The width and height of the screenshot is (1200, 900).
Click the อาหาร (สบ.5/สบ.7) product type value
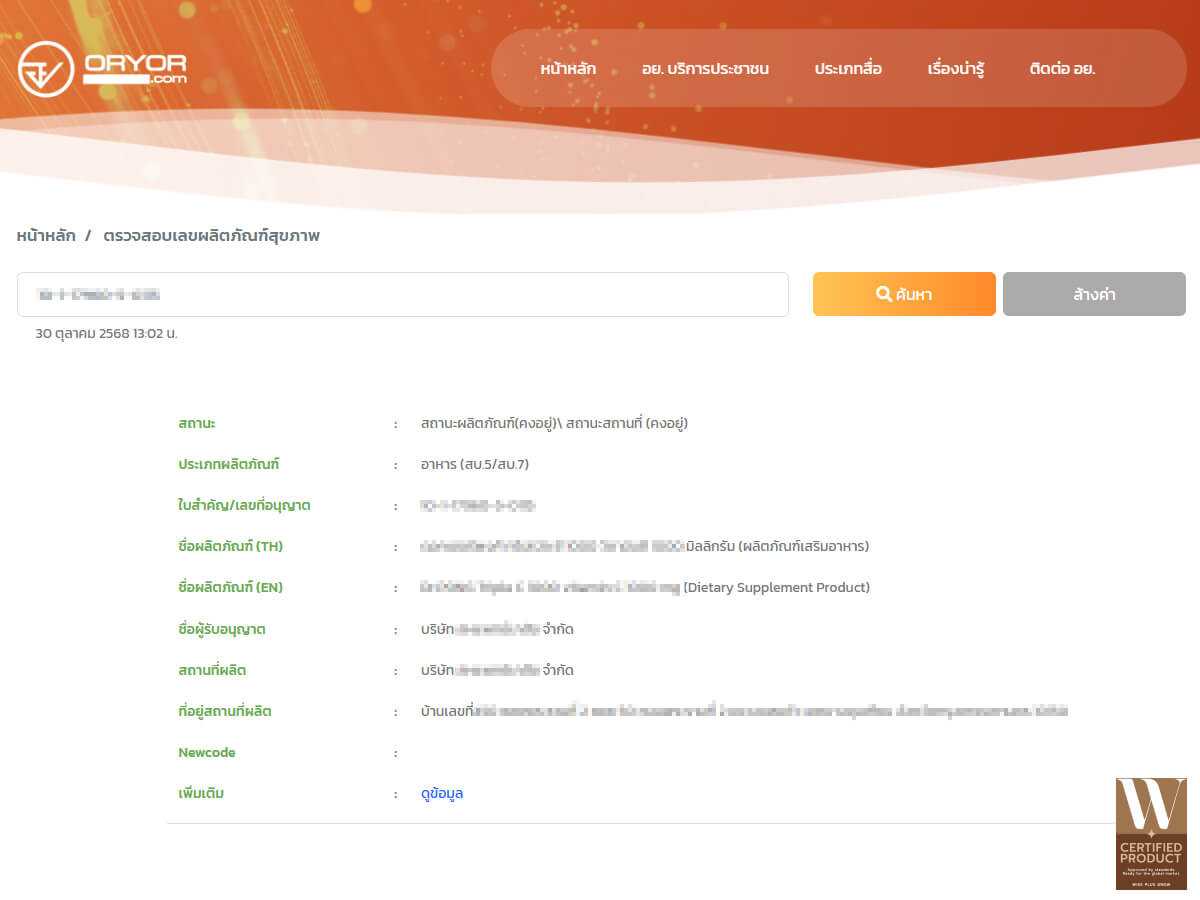475,464
